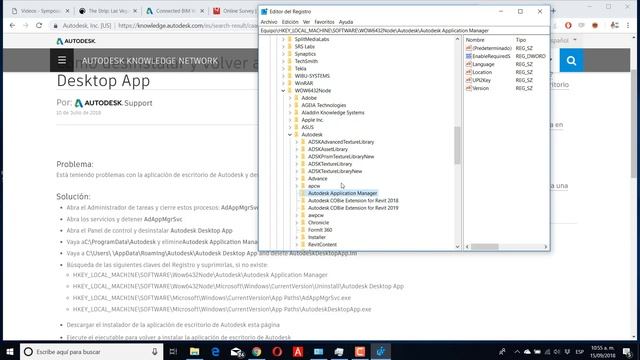Image resolution: width=640 pixels, height=360 pixels.
Task: Select the RevitContent registry key
Action: tap(322, 244)
